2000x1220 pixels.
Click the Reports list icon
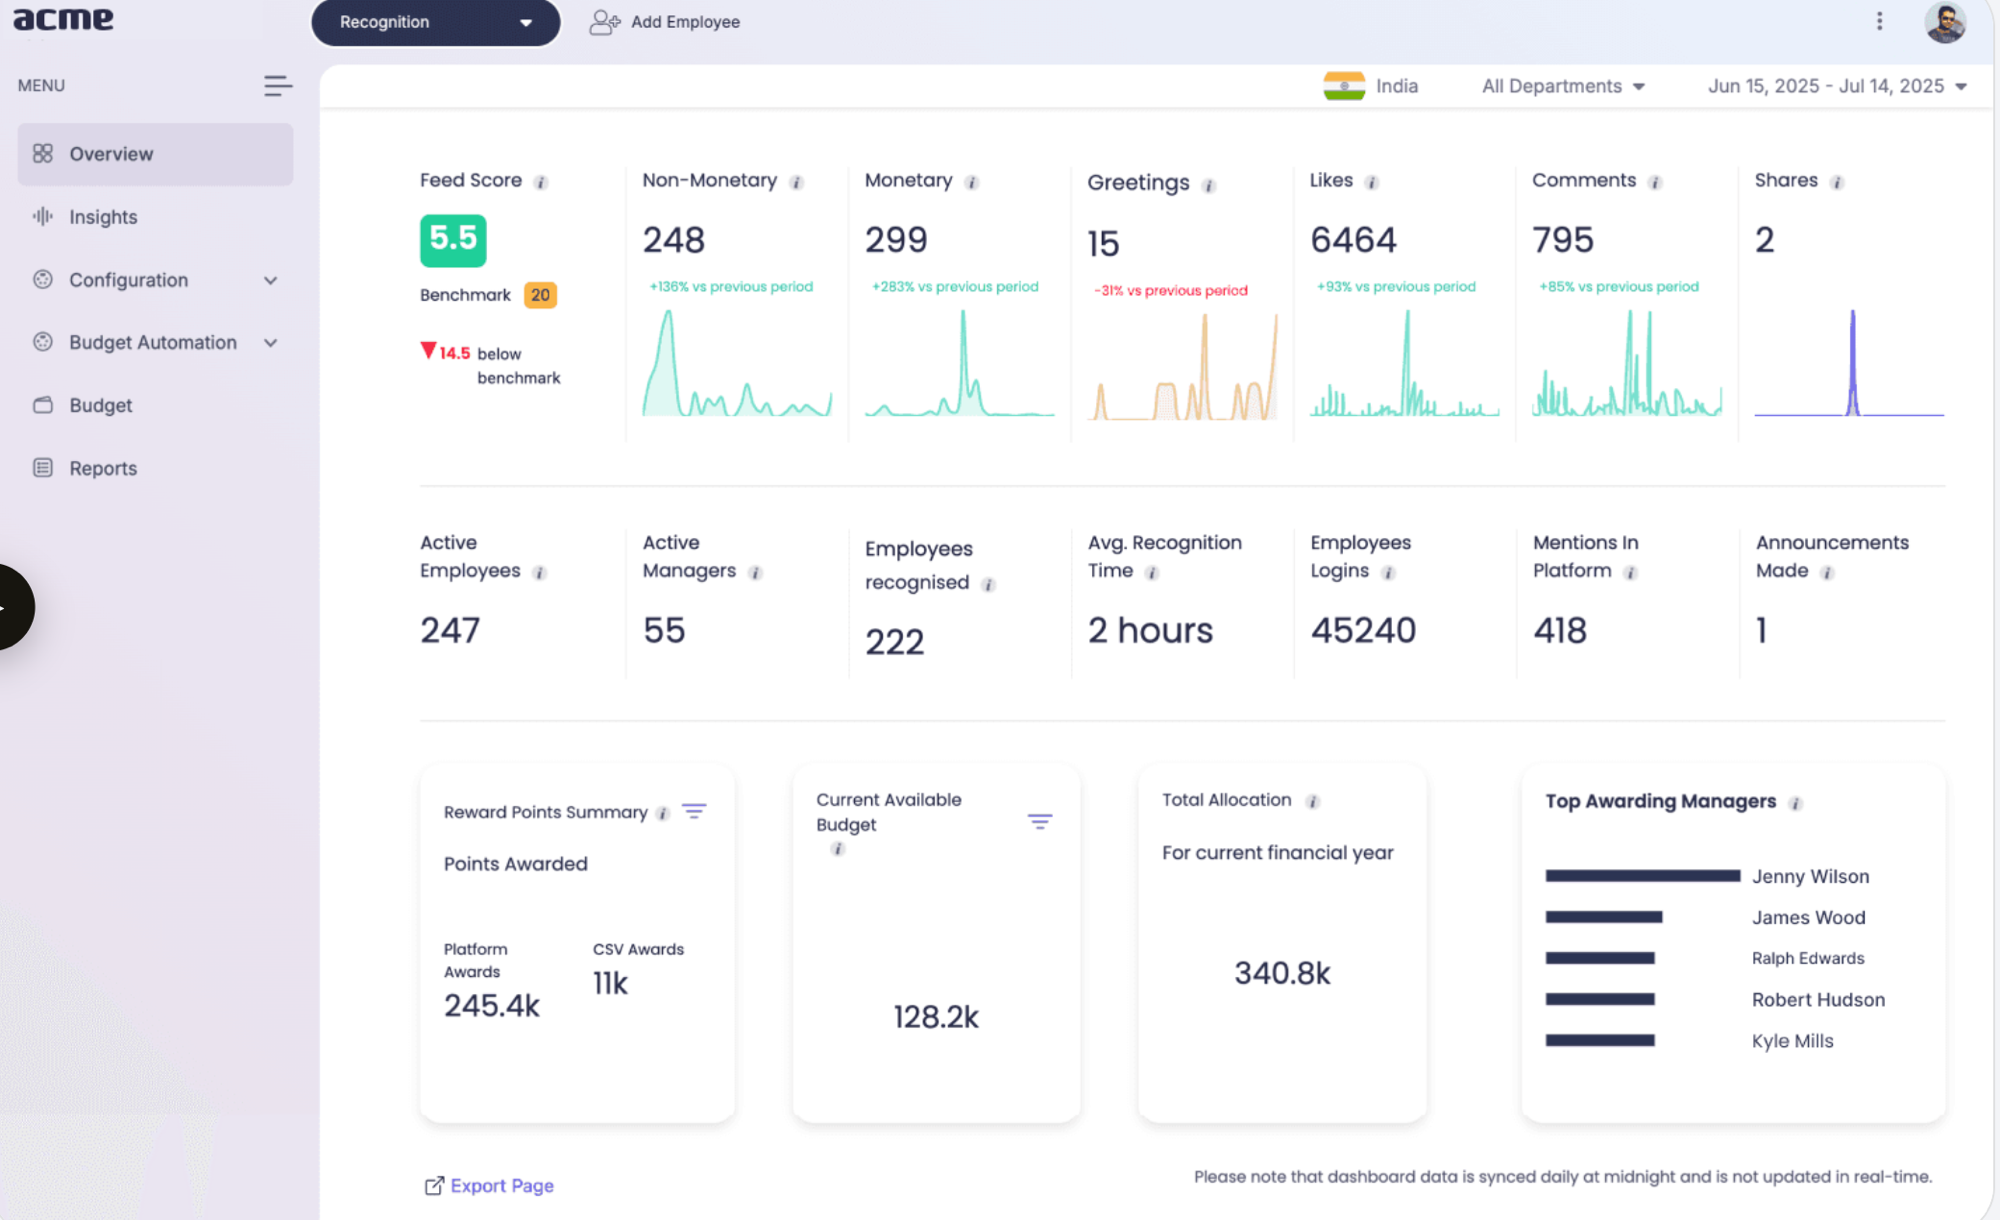(x=42, y=468)
